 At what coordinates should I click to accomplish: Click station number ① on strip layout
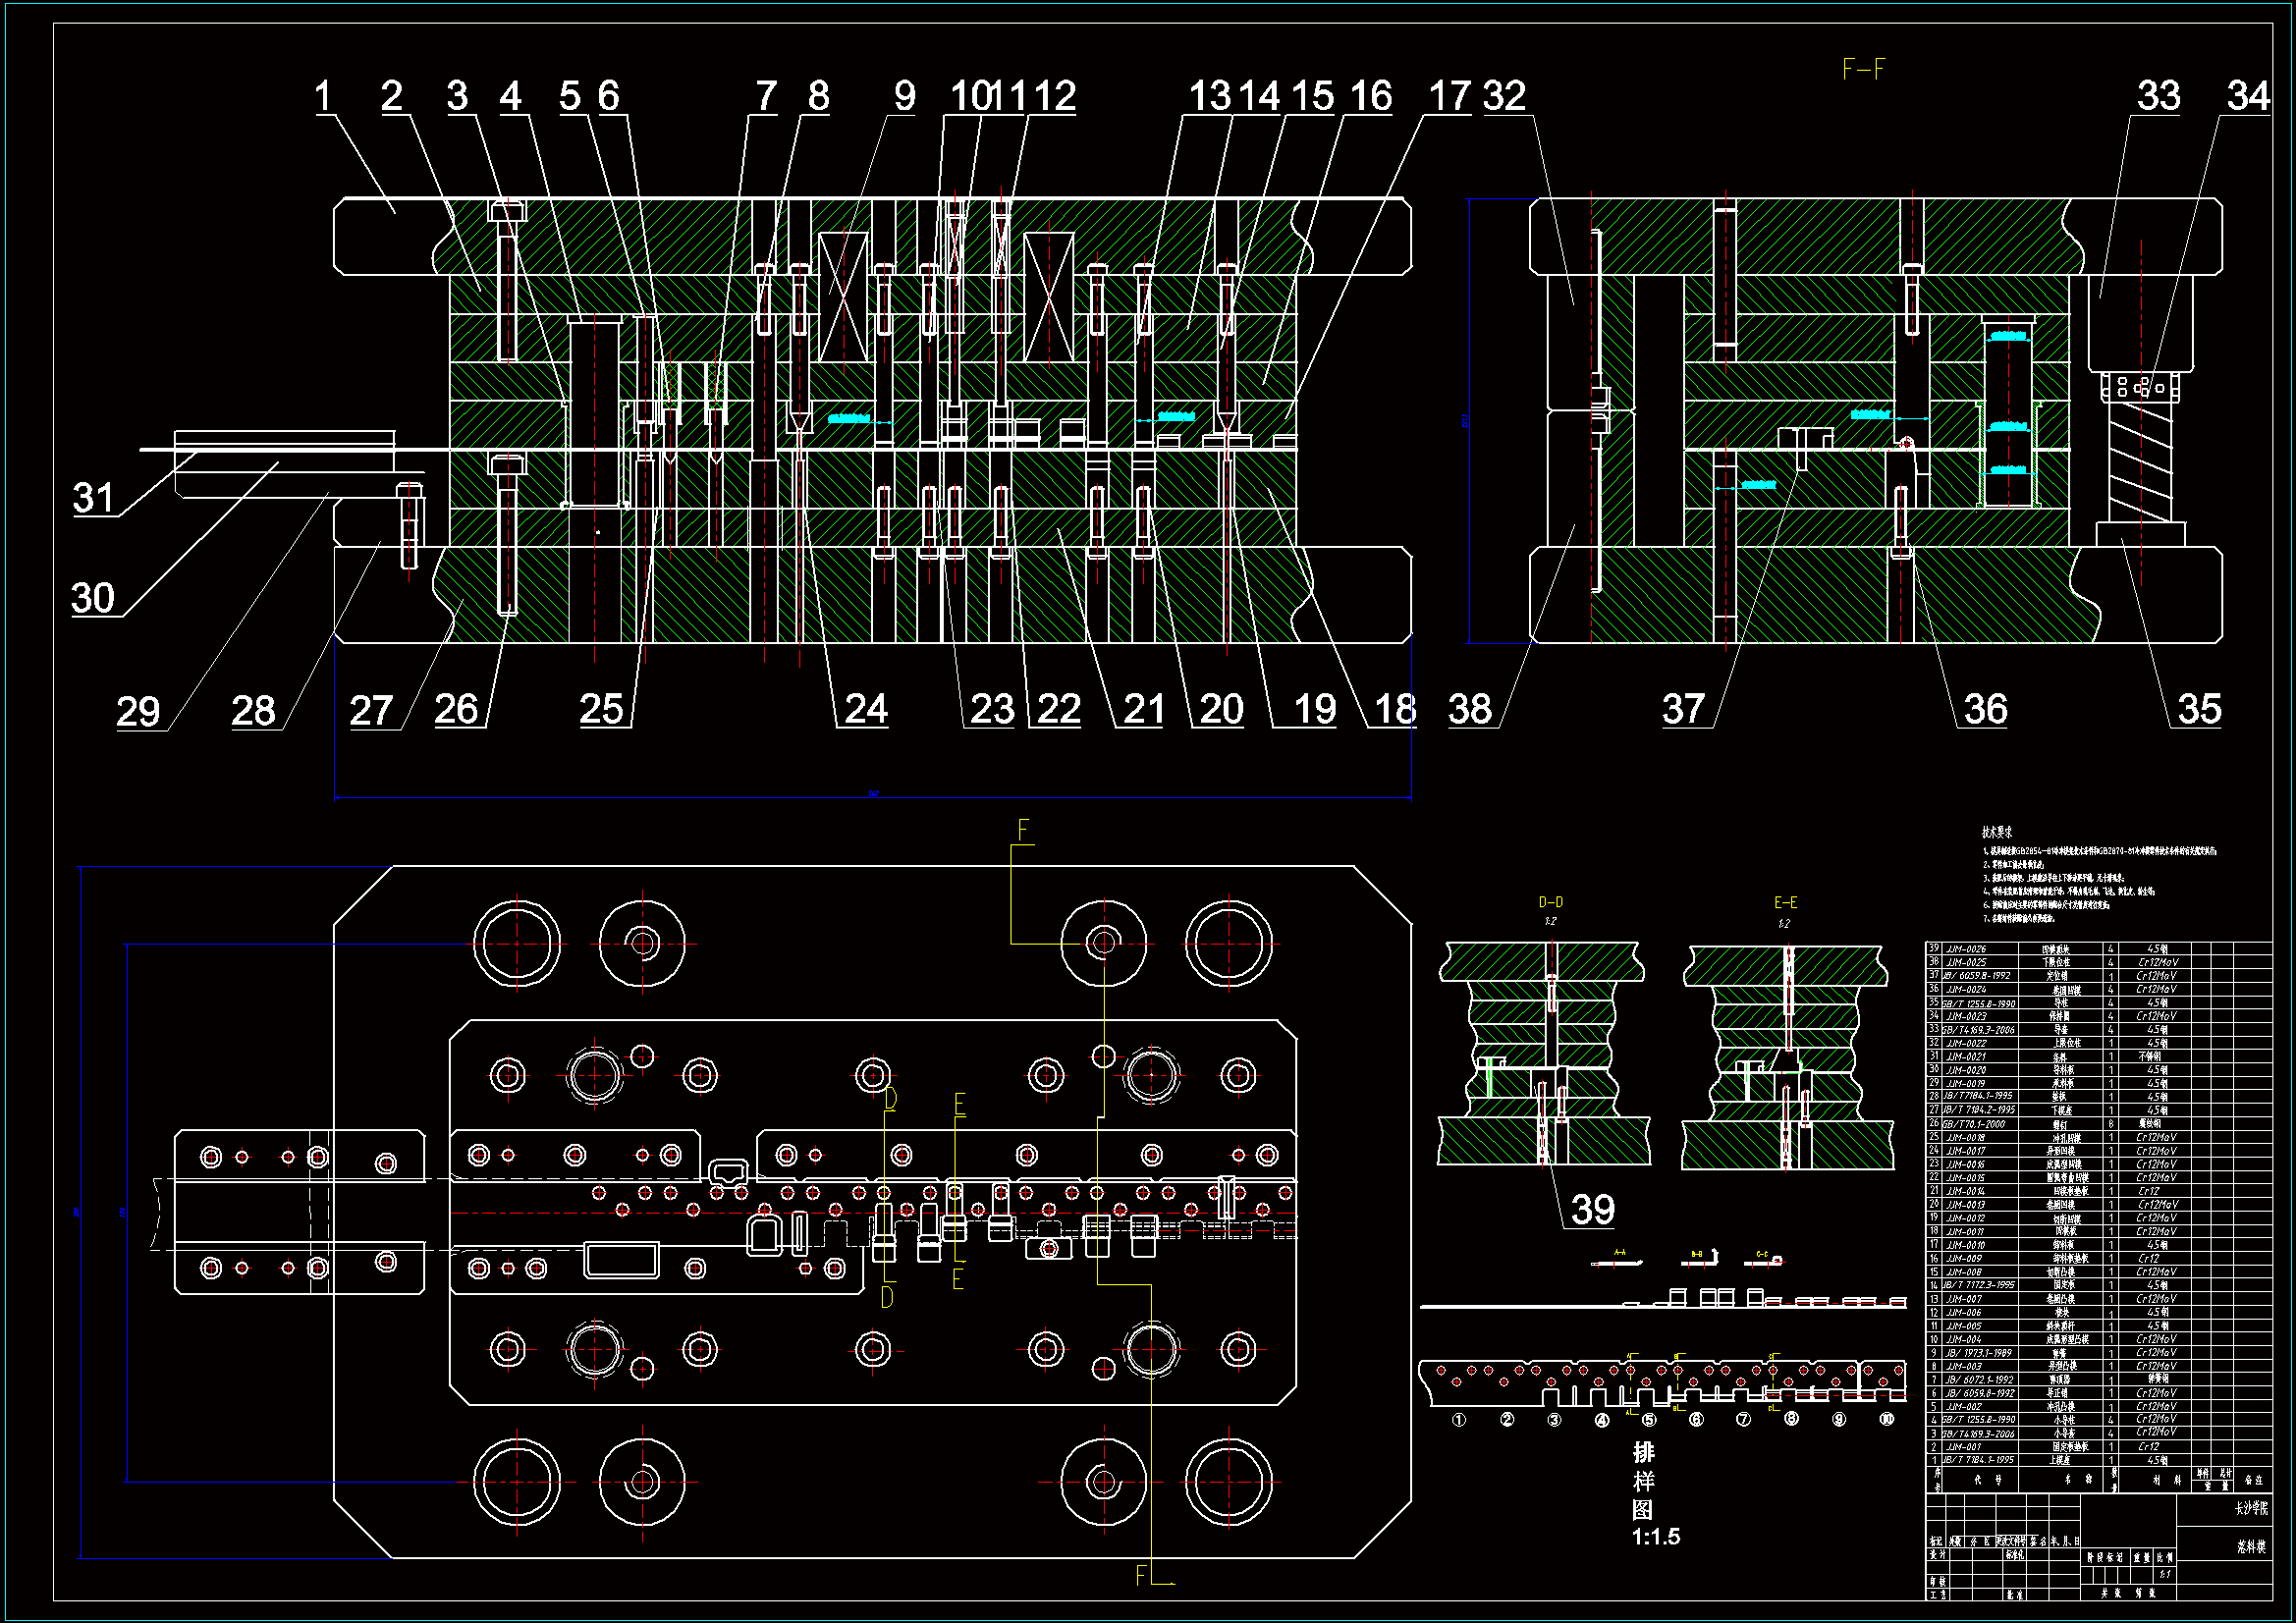pos(1458,1420)
